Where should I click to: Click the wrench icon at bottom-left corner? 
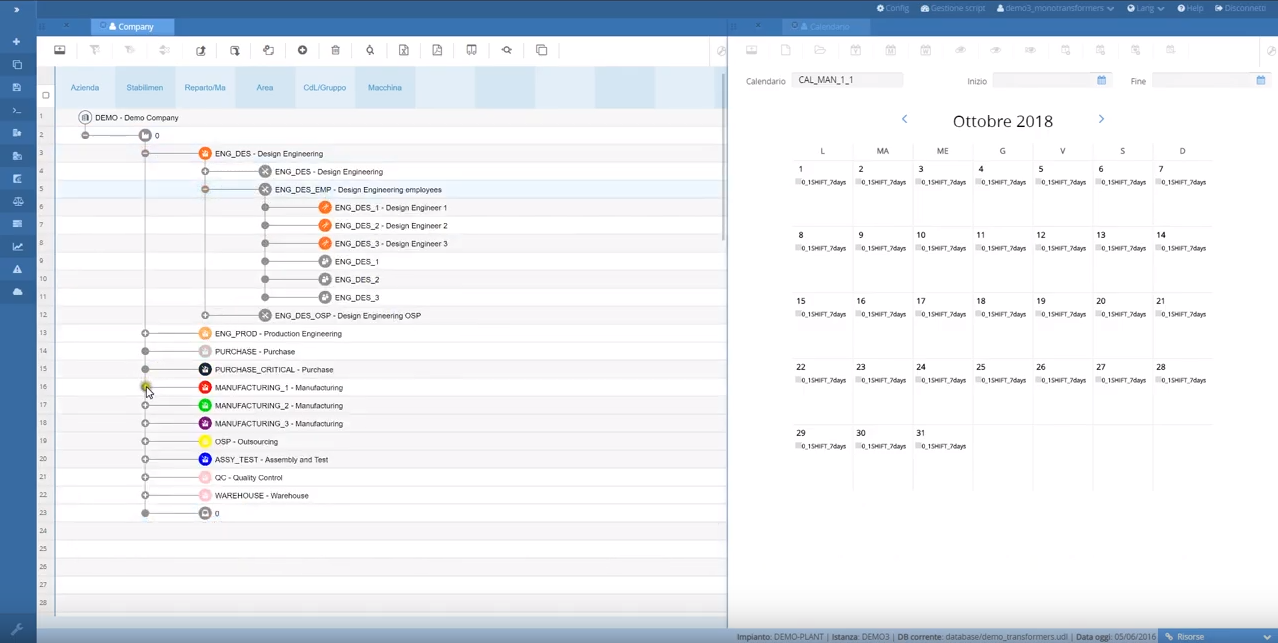point(17,630)
